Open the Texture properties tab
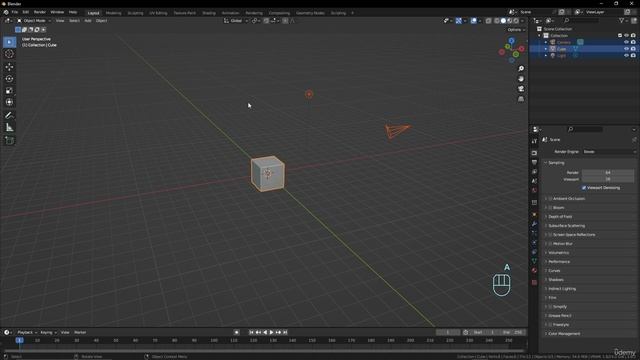The width and height of the screenshot is (640, 360). 534,282
